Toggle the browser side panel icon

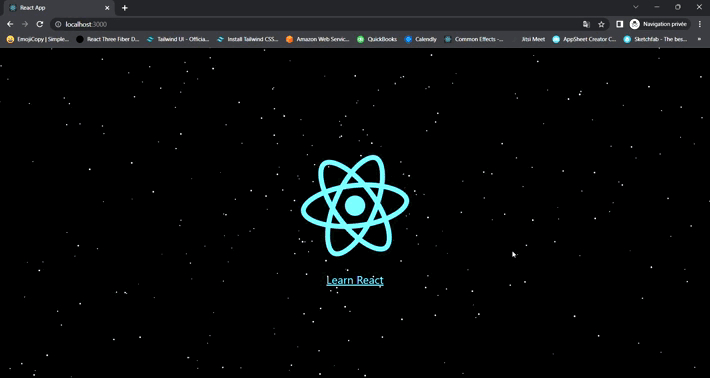[620, 24]
